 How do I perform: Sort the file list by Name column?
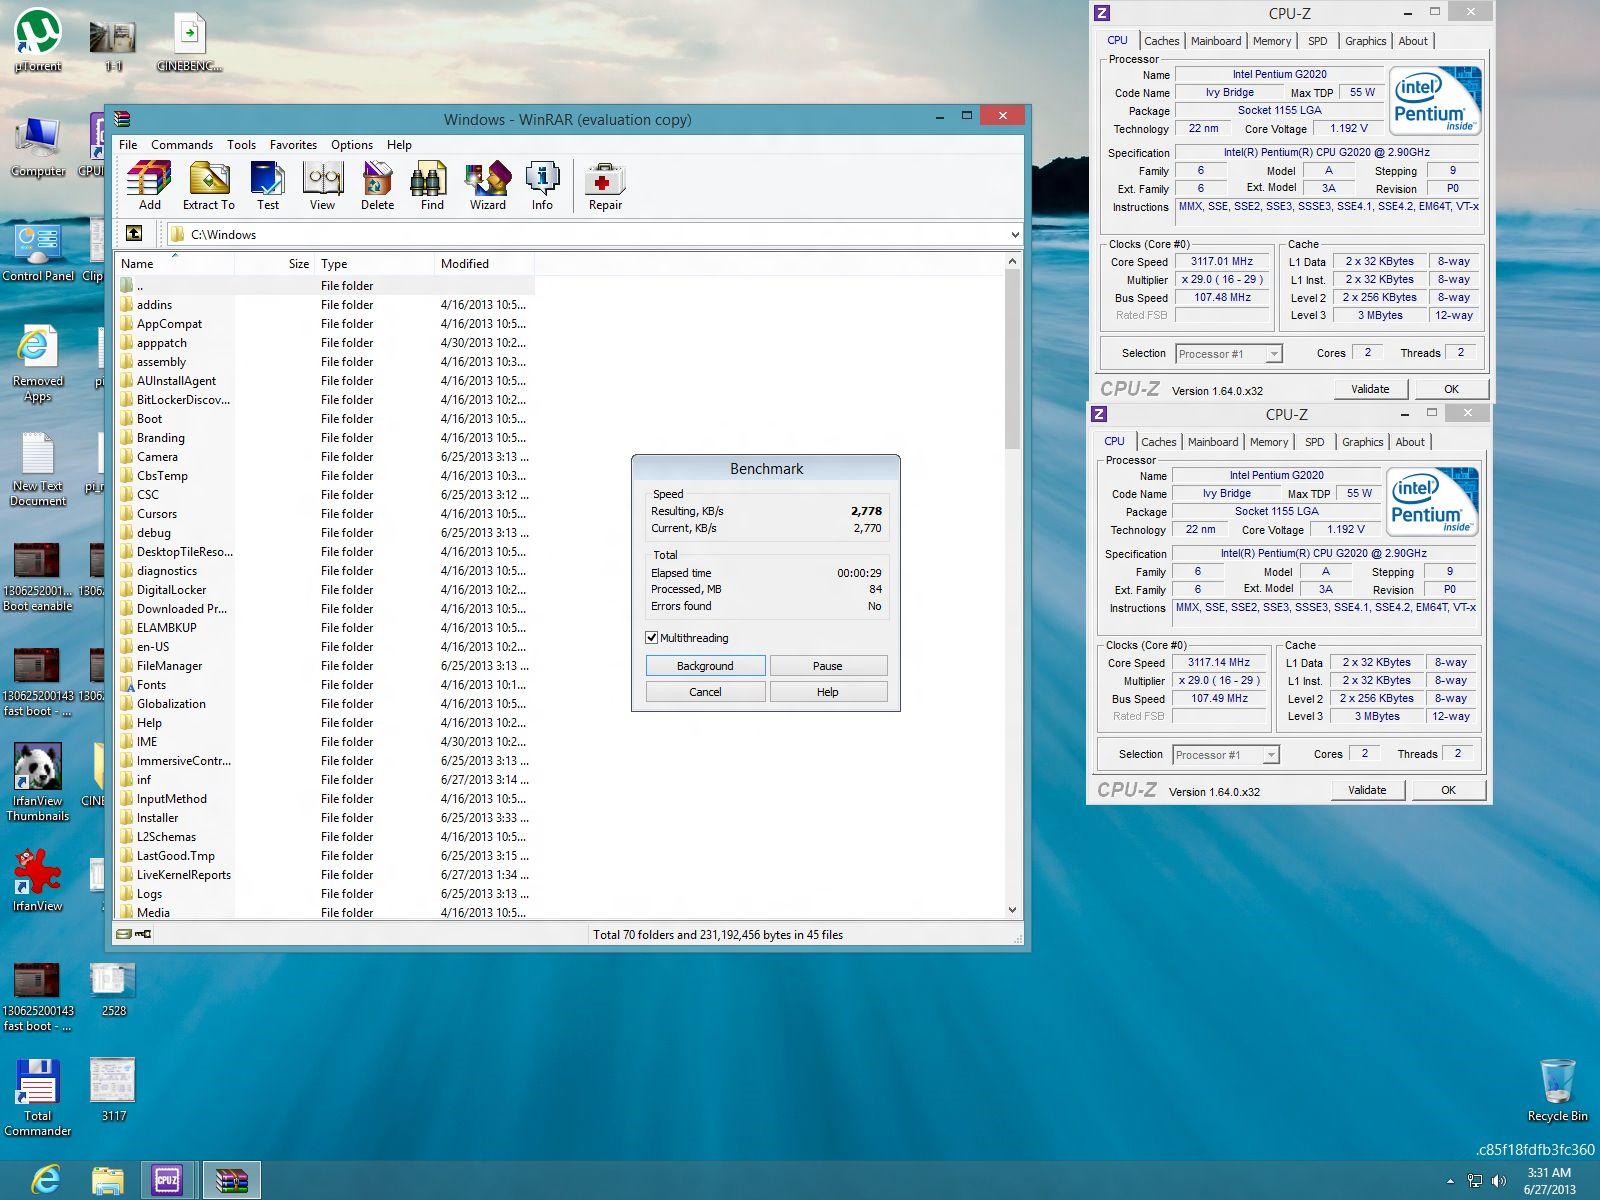[x=175, y=264]
